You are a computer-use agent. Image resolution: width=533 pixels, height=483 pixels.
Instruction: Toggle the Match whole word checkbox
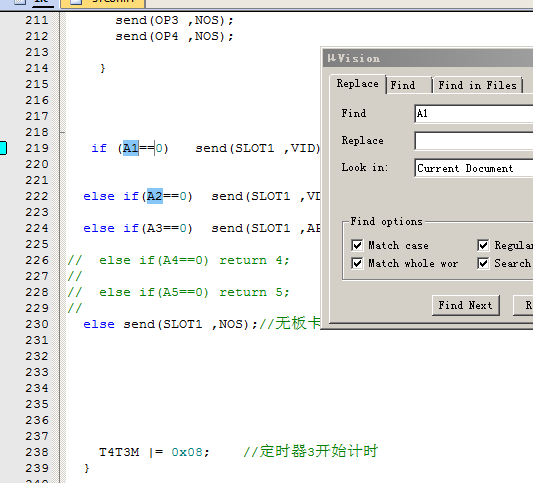tap(357, 263)
